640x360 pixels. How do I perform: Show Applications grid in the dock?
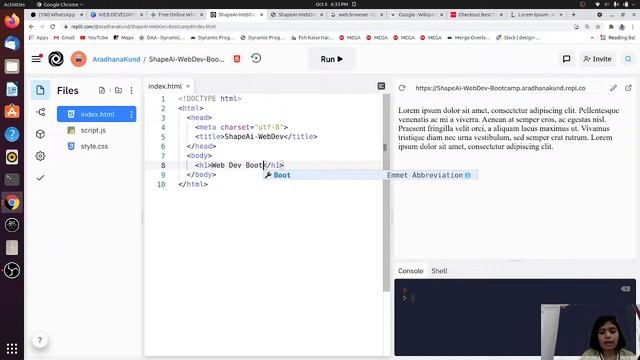tap(12, 348)
